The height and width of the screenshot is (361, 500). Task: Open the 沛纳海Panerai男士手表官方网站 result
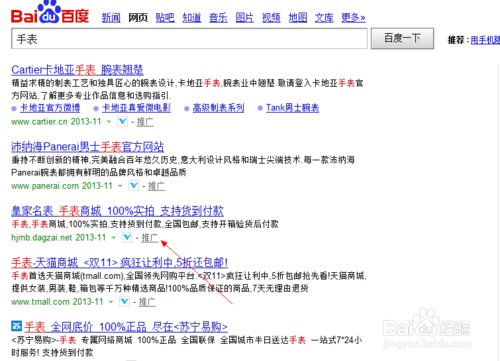[x=87, y=147]
